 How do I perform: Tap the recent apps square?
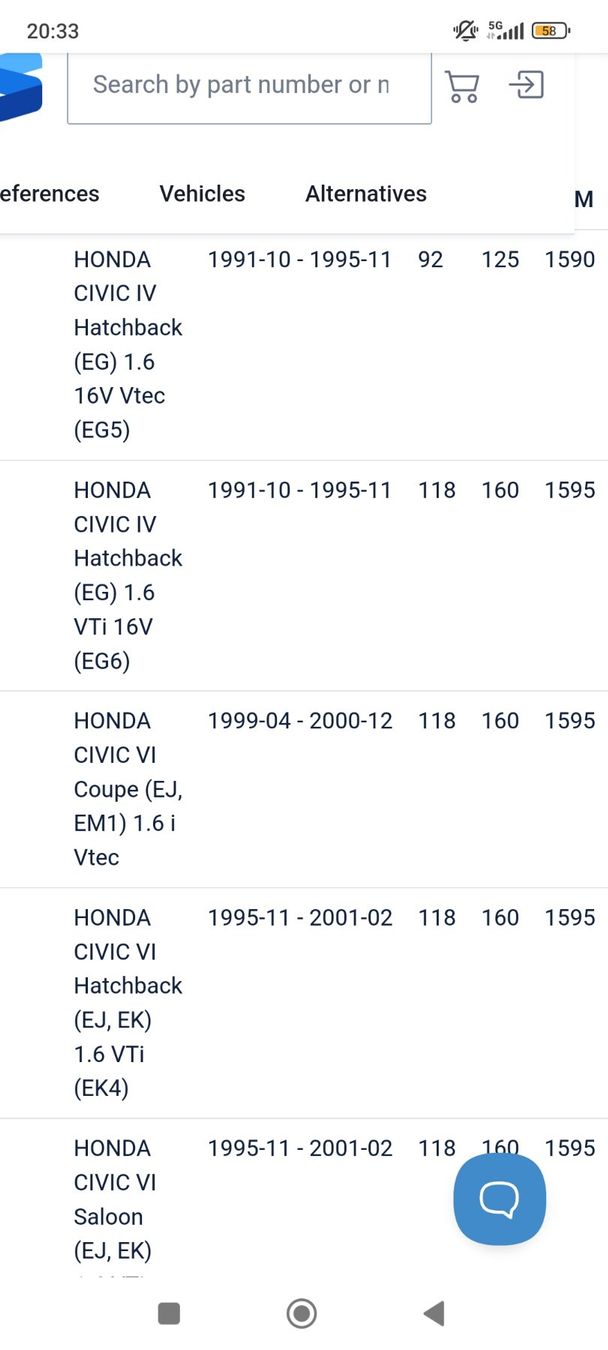169,1313
